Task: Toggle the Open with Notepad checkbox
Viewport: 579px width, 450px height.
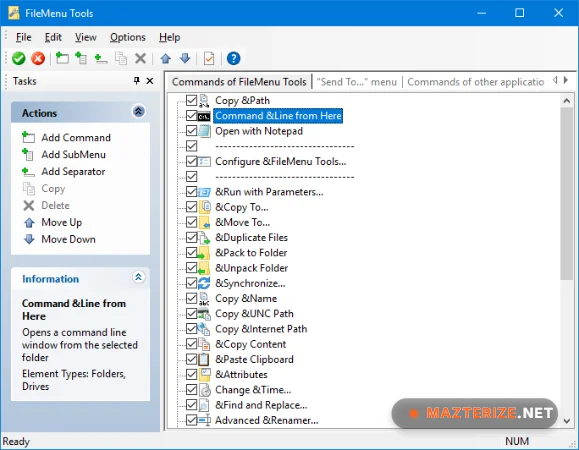Action: coord(191,131)
